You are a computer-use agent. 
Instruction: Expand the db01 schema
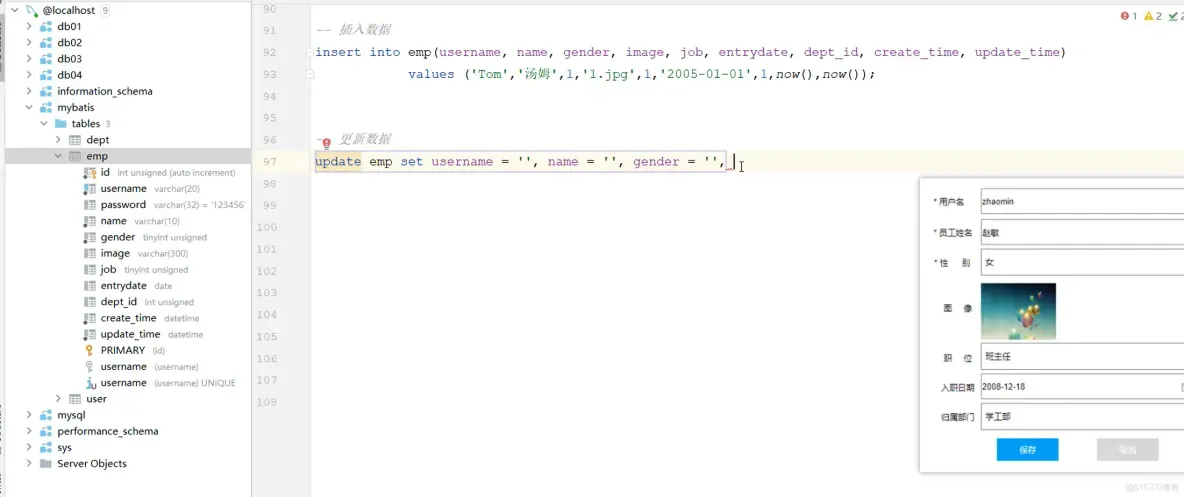29,26
